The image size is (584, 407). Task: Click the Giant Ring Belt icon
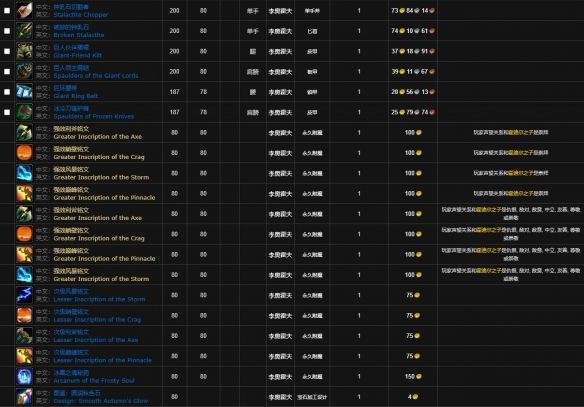[24, 92]
